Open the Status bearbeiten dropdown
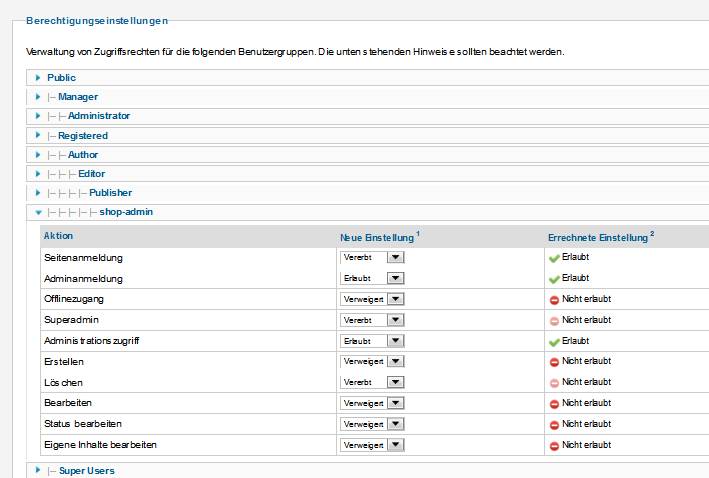This screenshot has width=709, height=478. (x=372, y=424)
